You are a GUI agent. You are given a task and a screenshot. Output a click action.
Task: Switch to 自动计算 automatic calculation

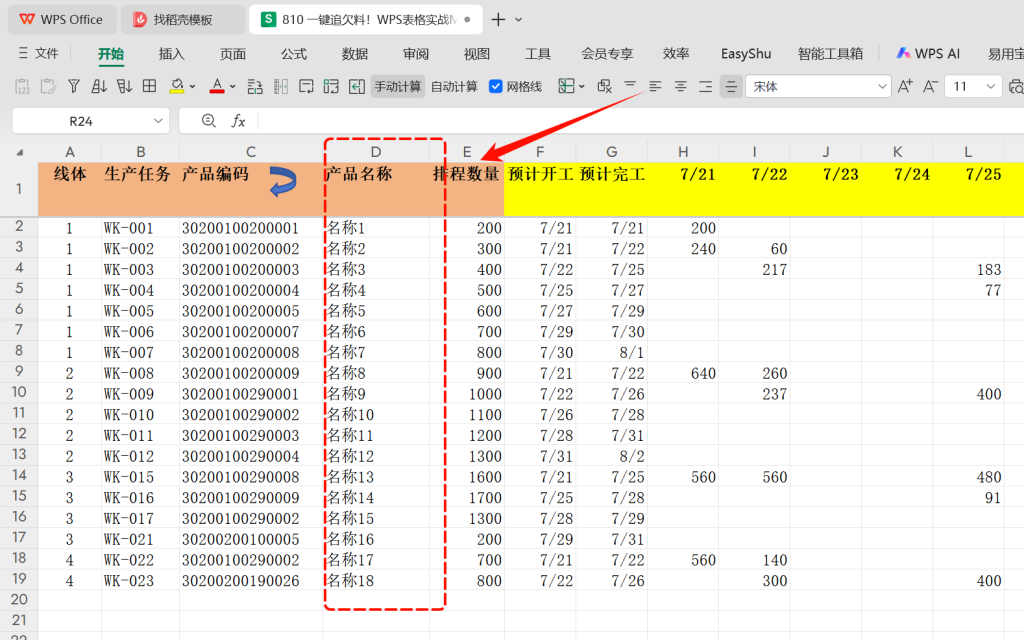(x=454, y=86)
